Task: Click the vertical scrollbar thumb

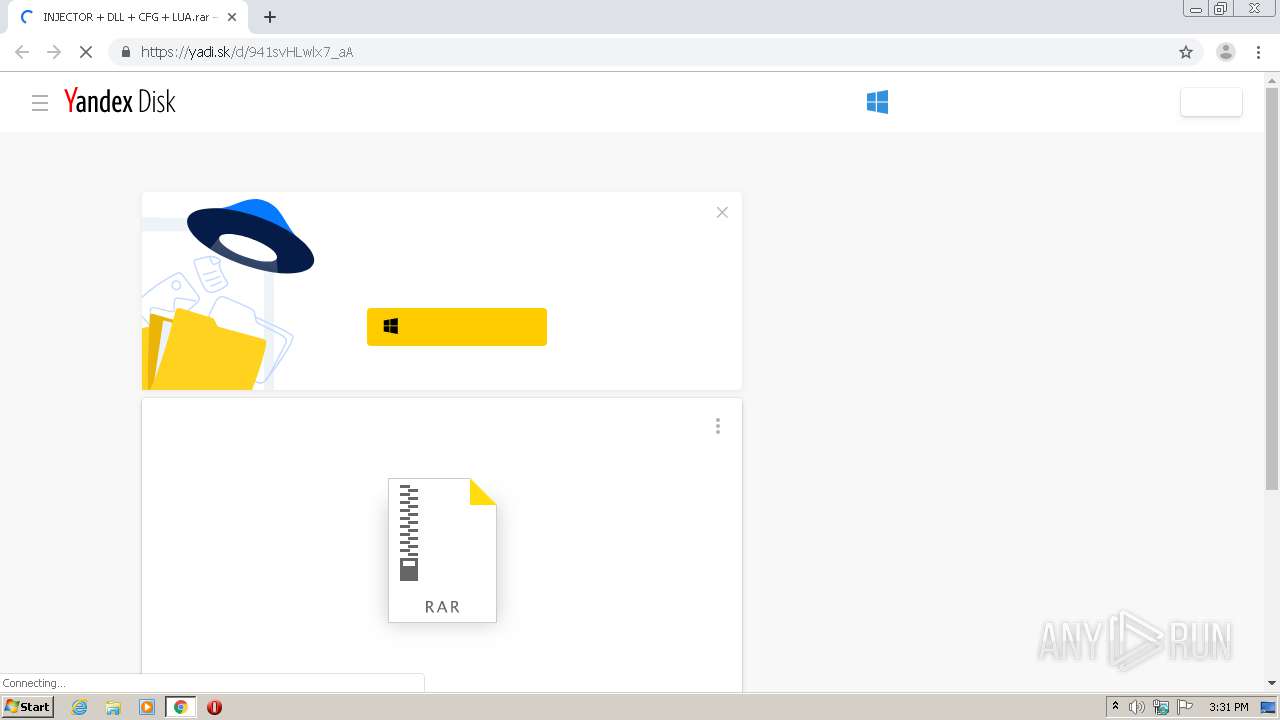Action: (x=1272, y=288)
